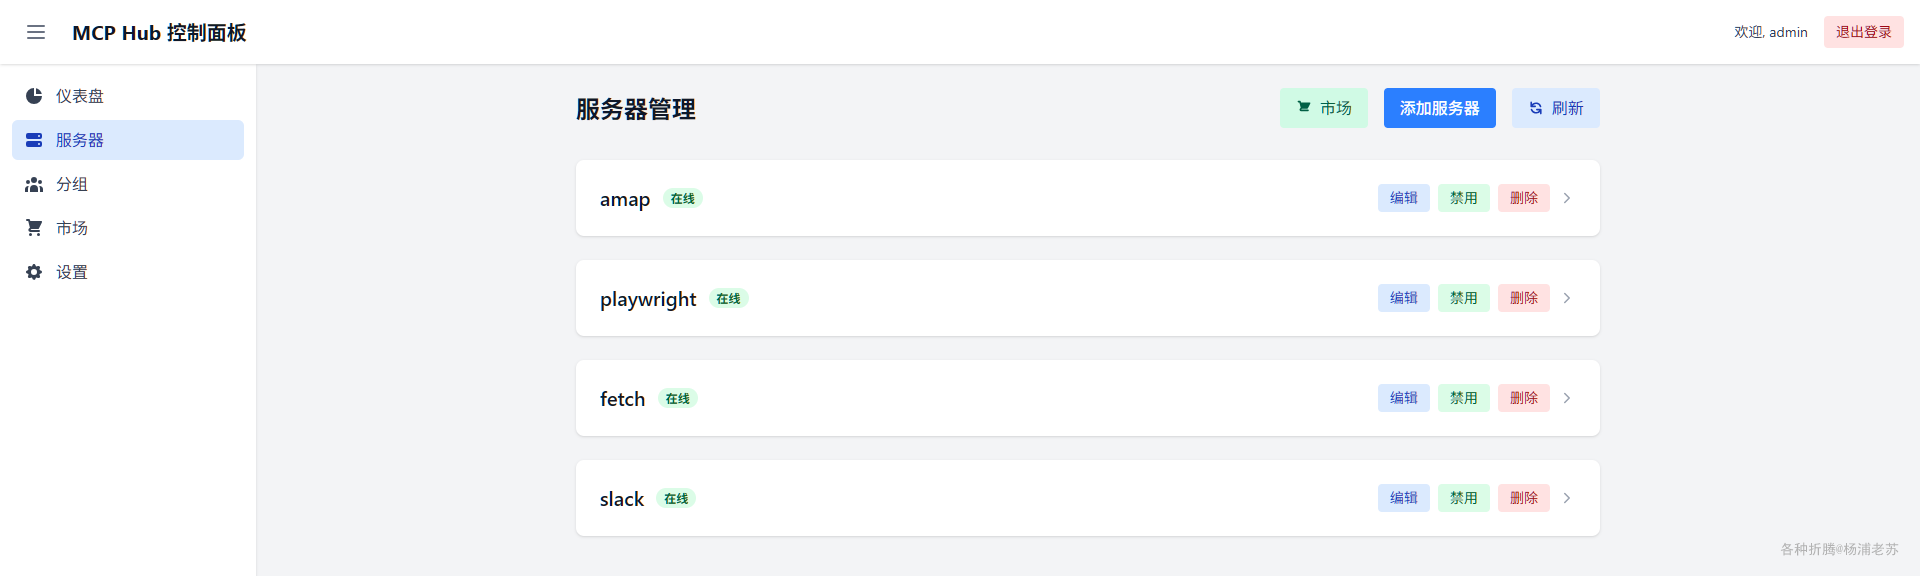Disable the slack server
Image resolution: width=1920 pixels, height=576 pixels.
[1463, 498]
